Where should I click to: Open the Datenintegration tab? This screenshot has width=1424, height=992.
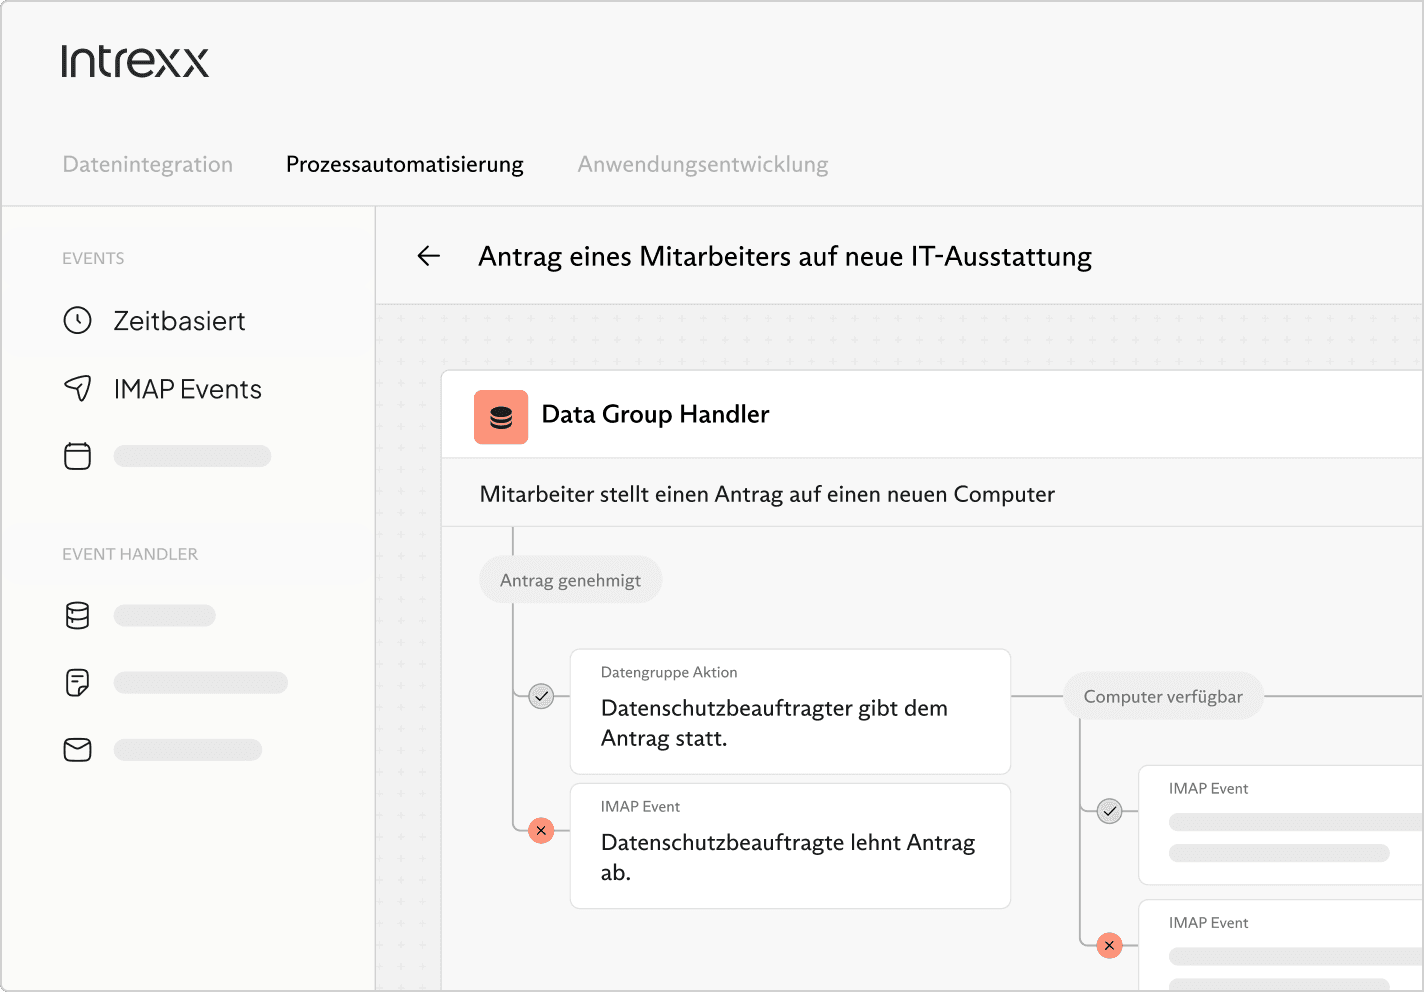tap(148, 164)
